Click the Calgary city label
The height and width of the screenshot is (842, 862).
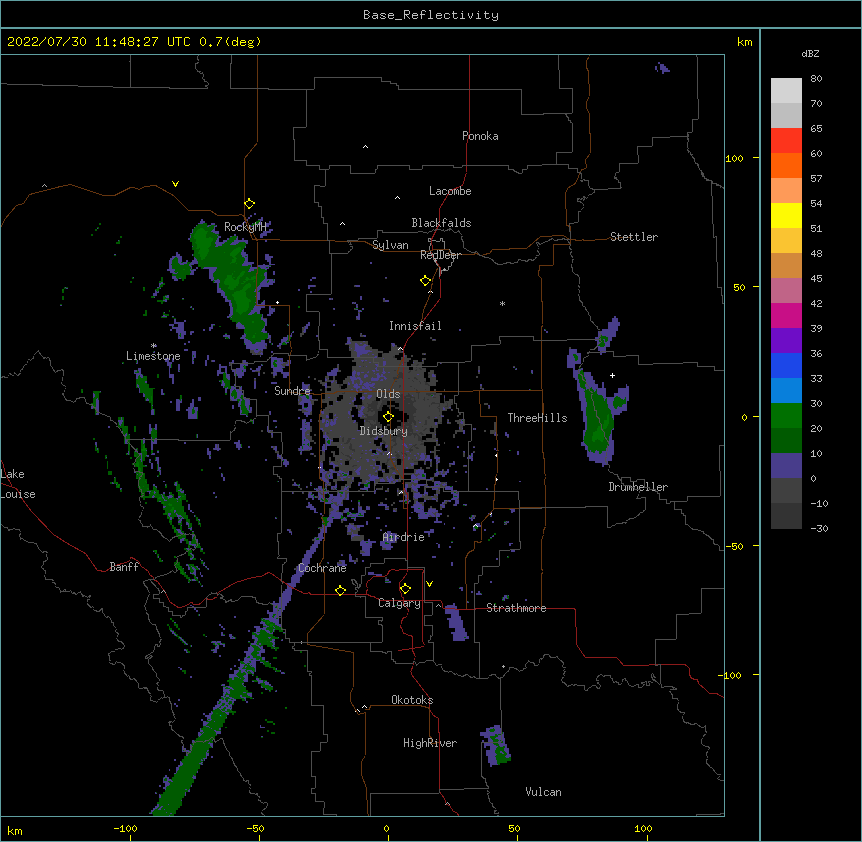[399, 603]
